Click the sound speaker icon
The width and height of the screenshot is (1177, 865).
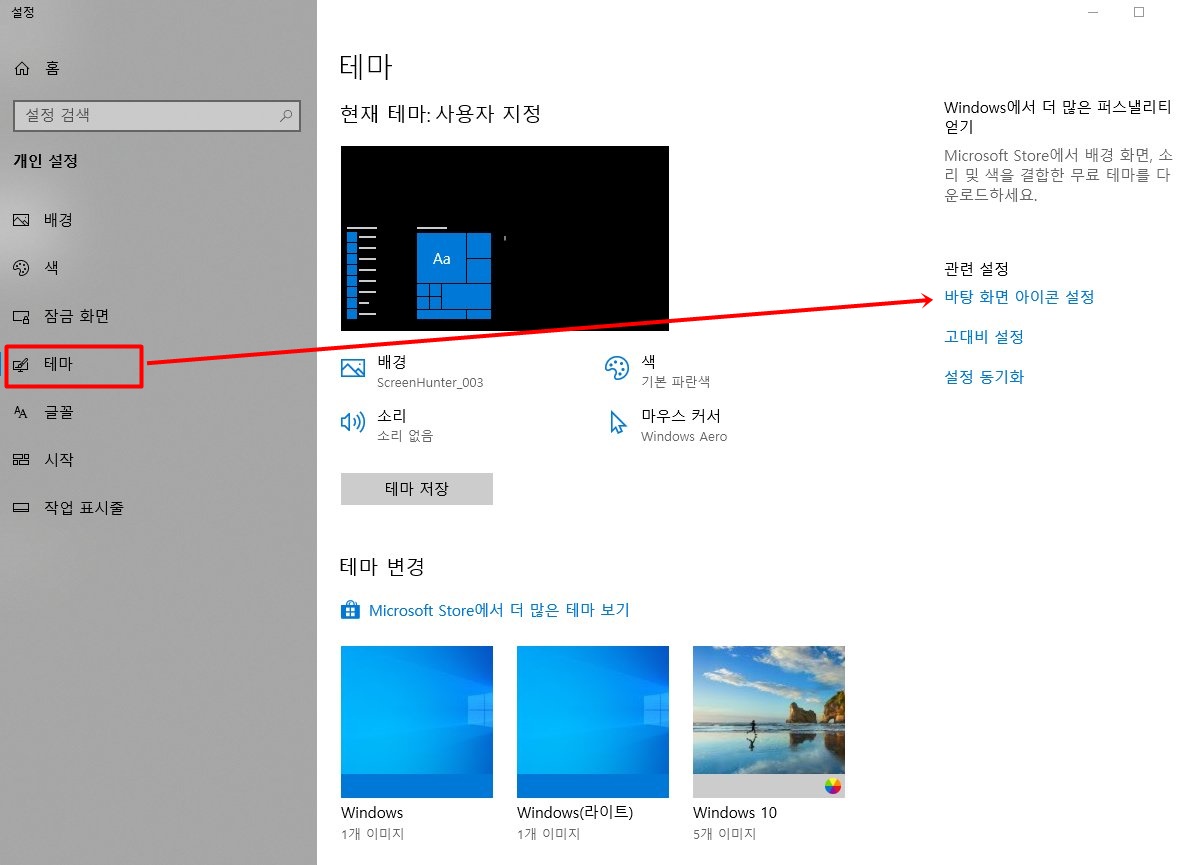(353, 422)
